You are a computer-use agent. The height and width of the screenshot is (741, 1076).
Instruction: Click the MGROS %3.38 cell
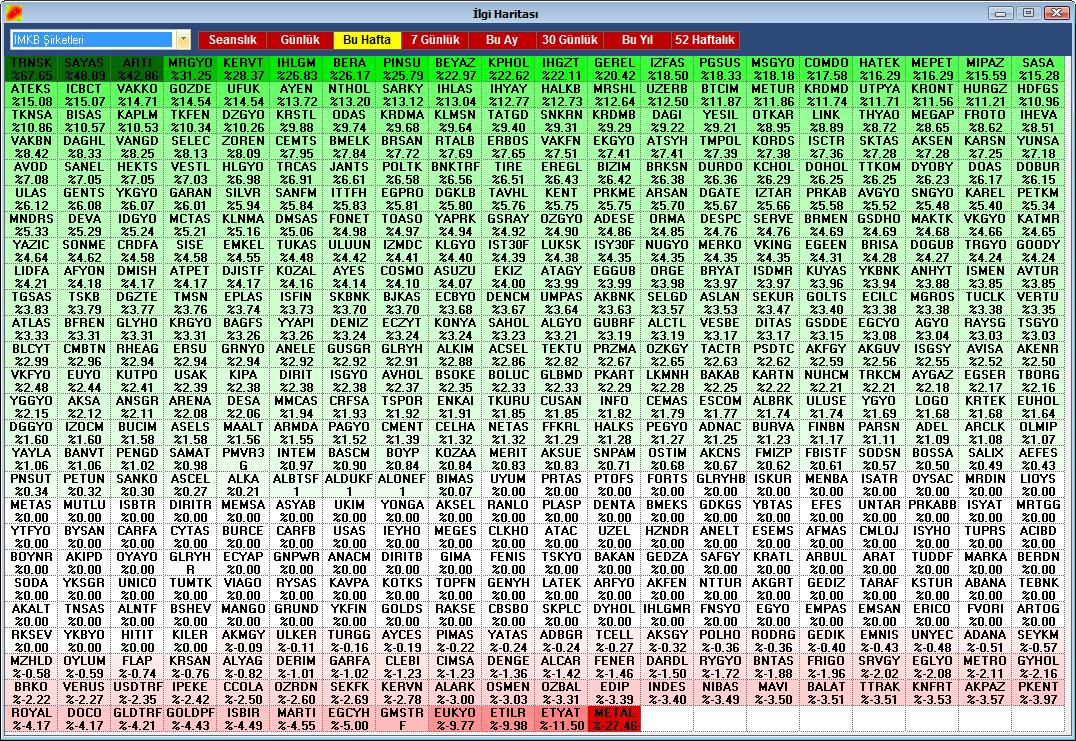[932, 303]
